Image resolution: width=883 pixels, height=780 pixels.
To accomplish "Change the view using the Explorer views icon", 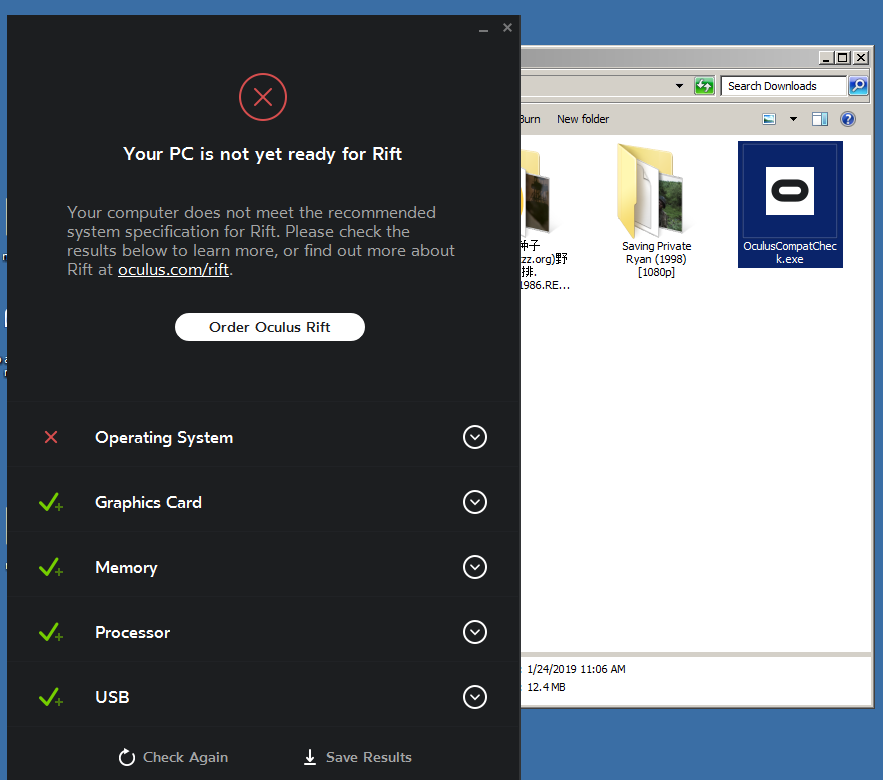I will pyautogui.click(x=769, y=119).
